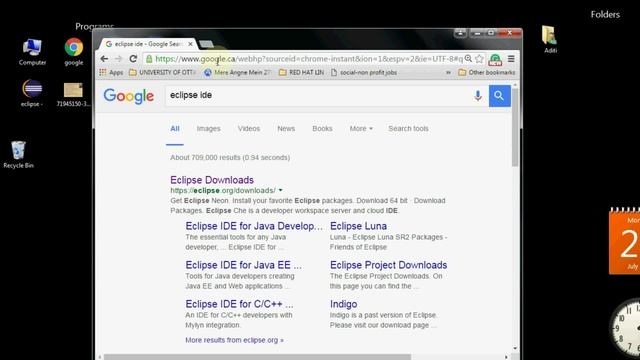Click the clock gadget
The height and width of the screenshot is (360, 640).
pyautogui.click(x=625, y=329)
